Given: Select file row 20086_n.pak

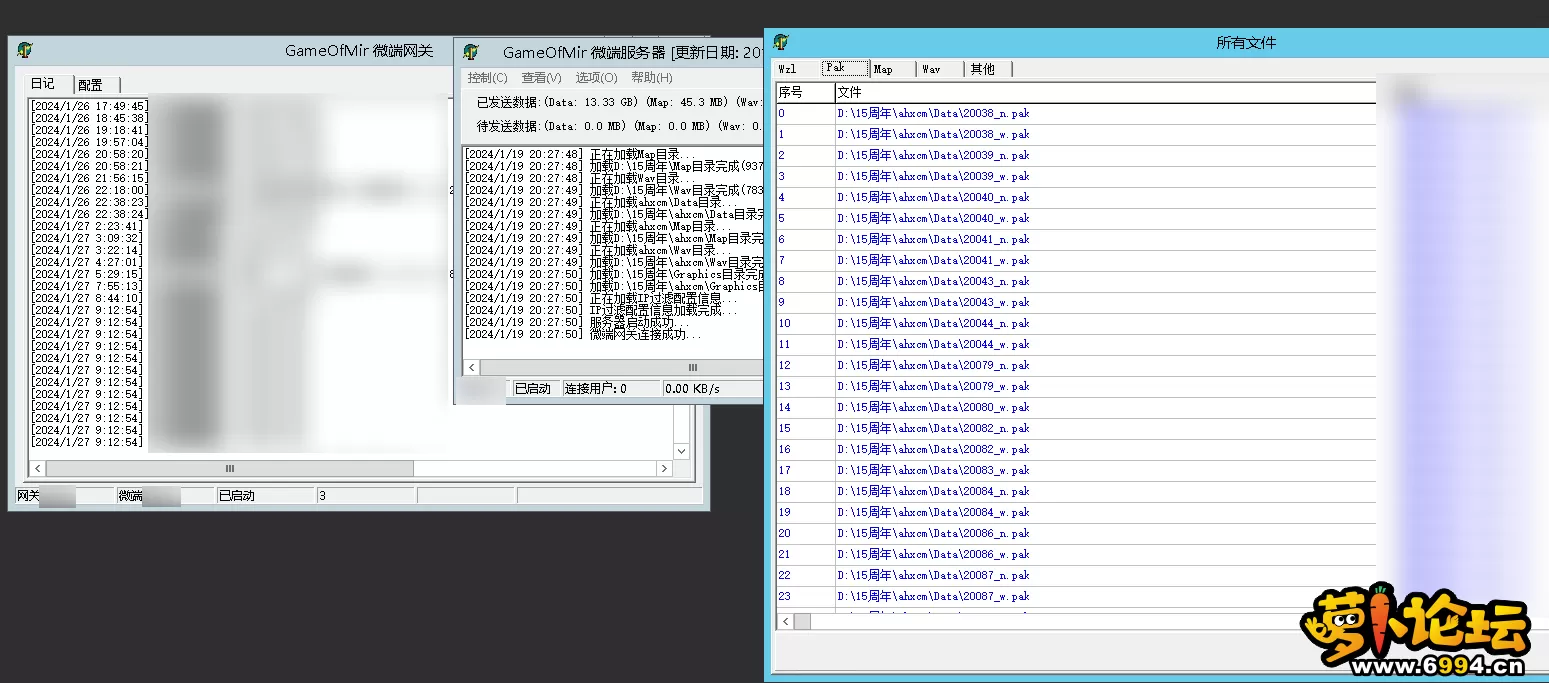Looking at the screenshot, I should (1076, 534).
